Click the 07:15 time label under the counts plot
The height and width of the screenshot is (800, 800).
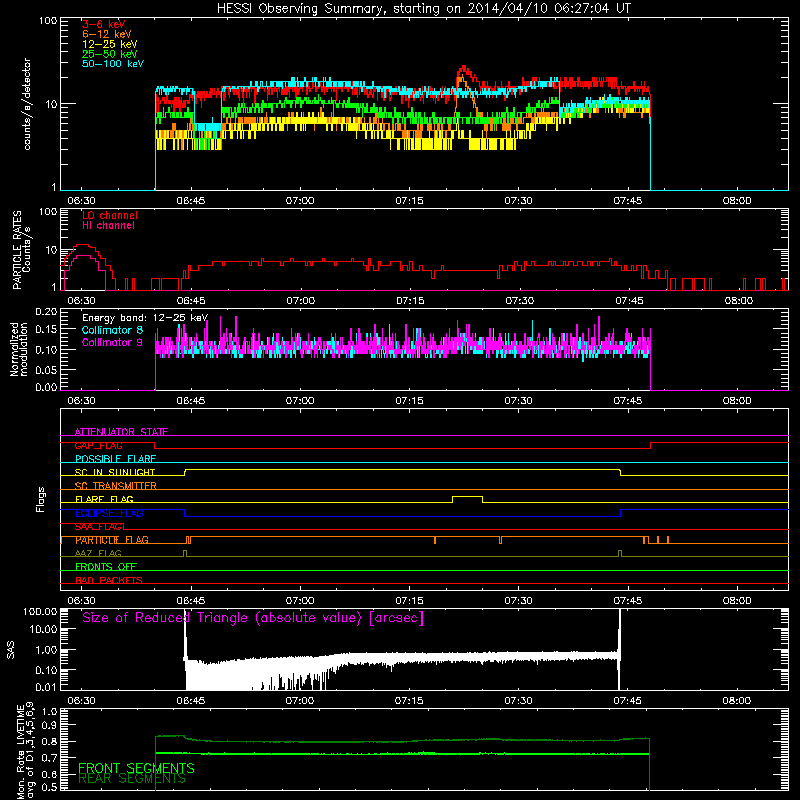409,201
